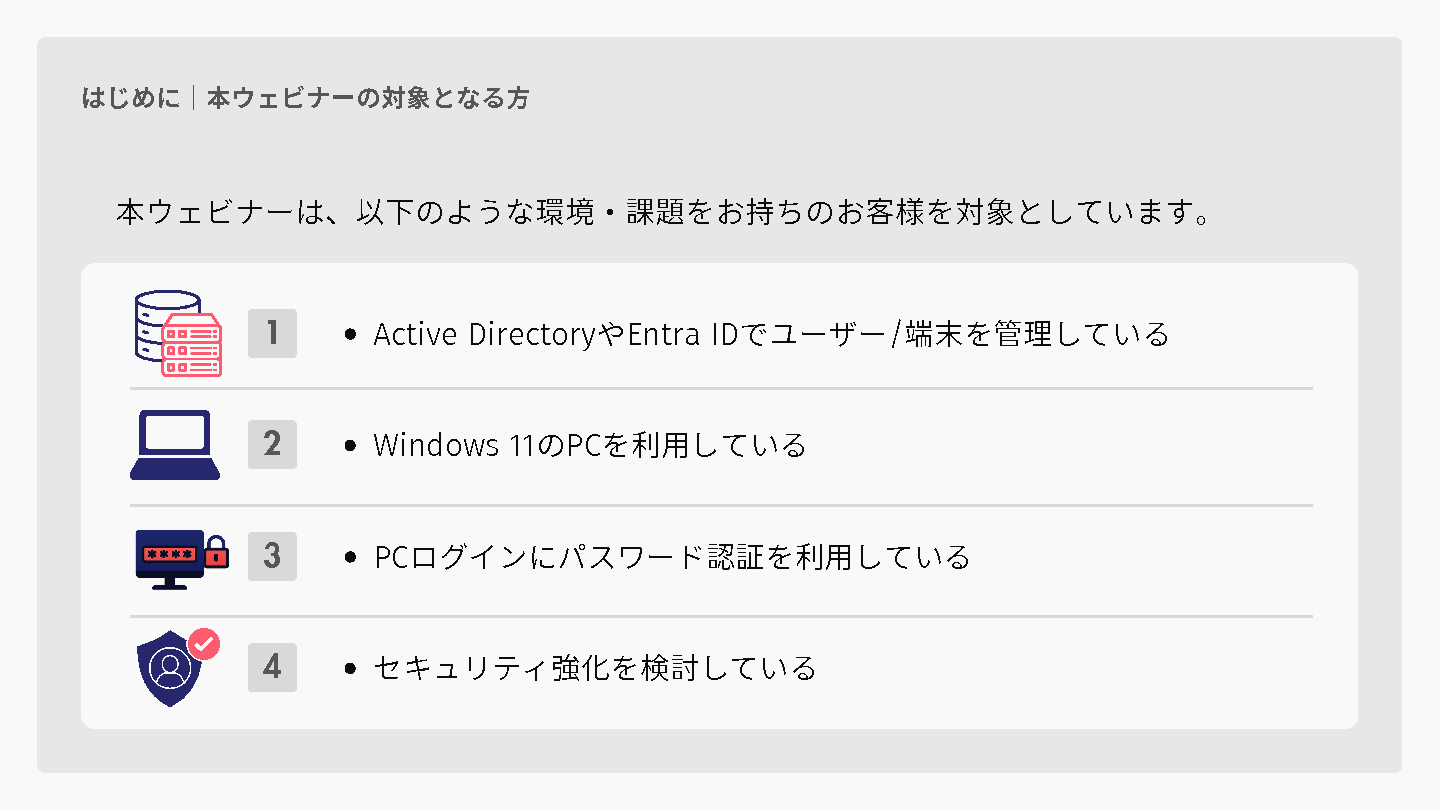Click the bullet before Active Directory item
This screenshot has width=1440, height=810.
click(x=350, y=335)
